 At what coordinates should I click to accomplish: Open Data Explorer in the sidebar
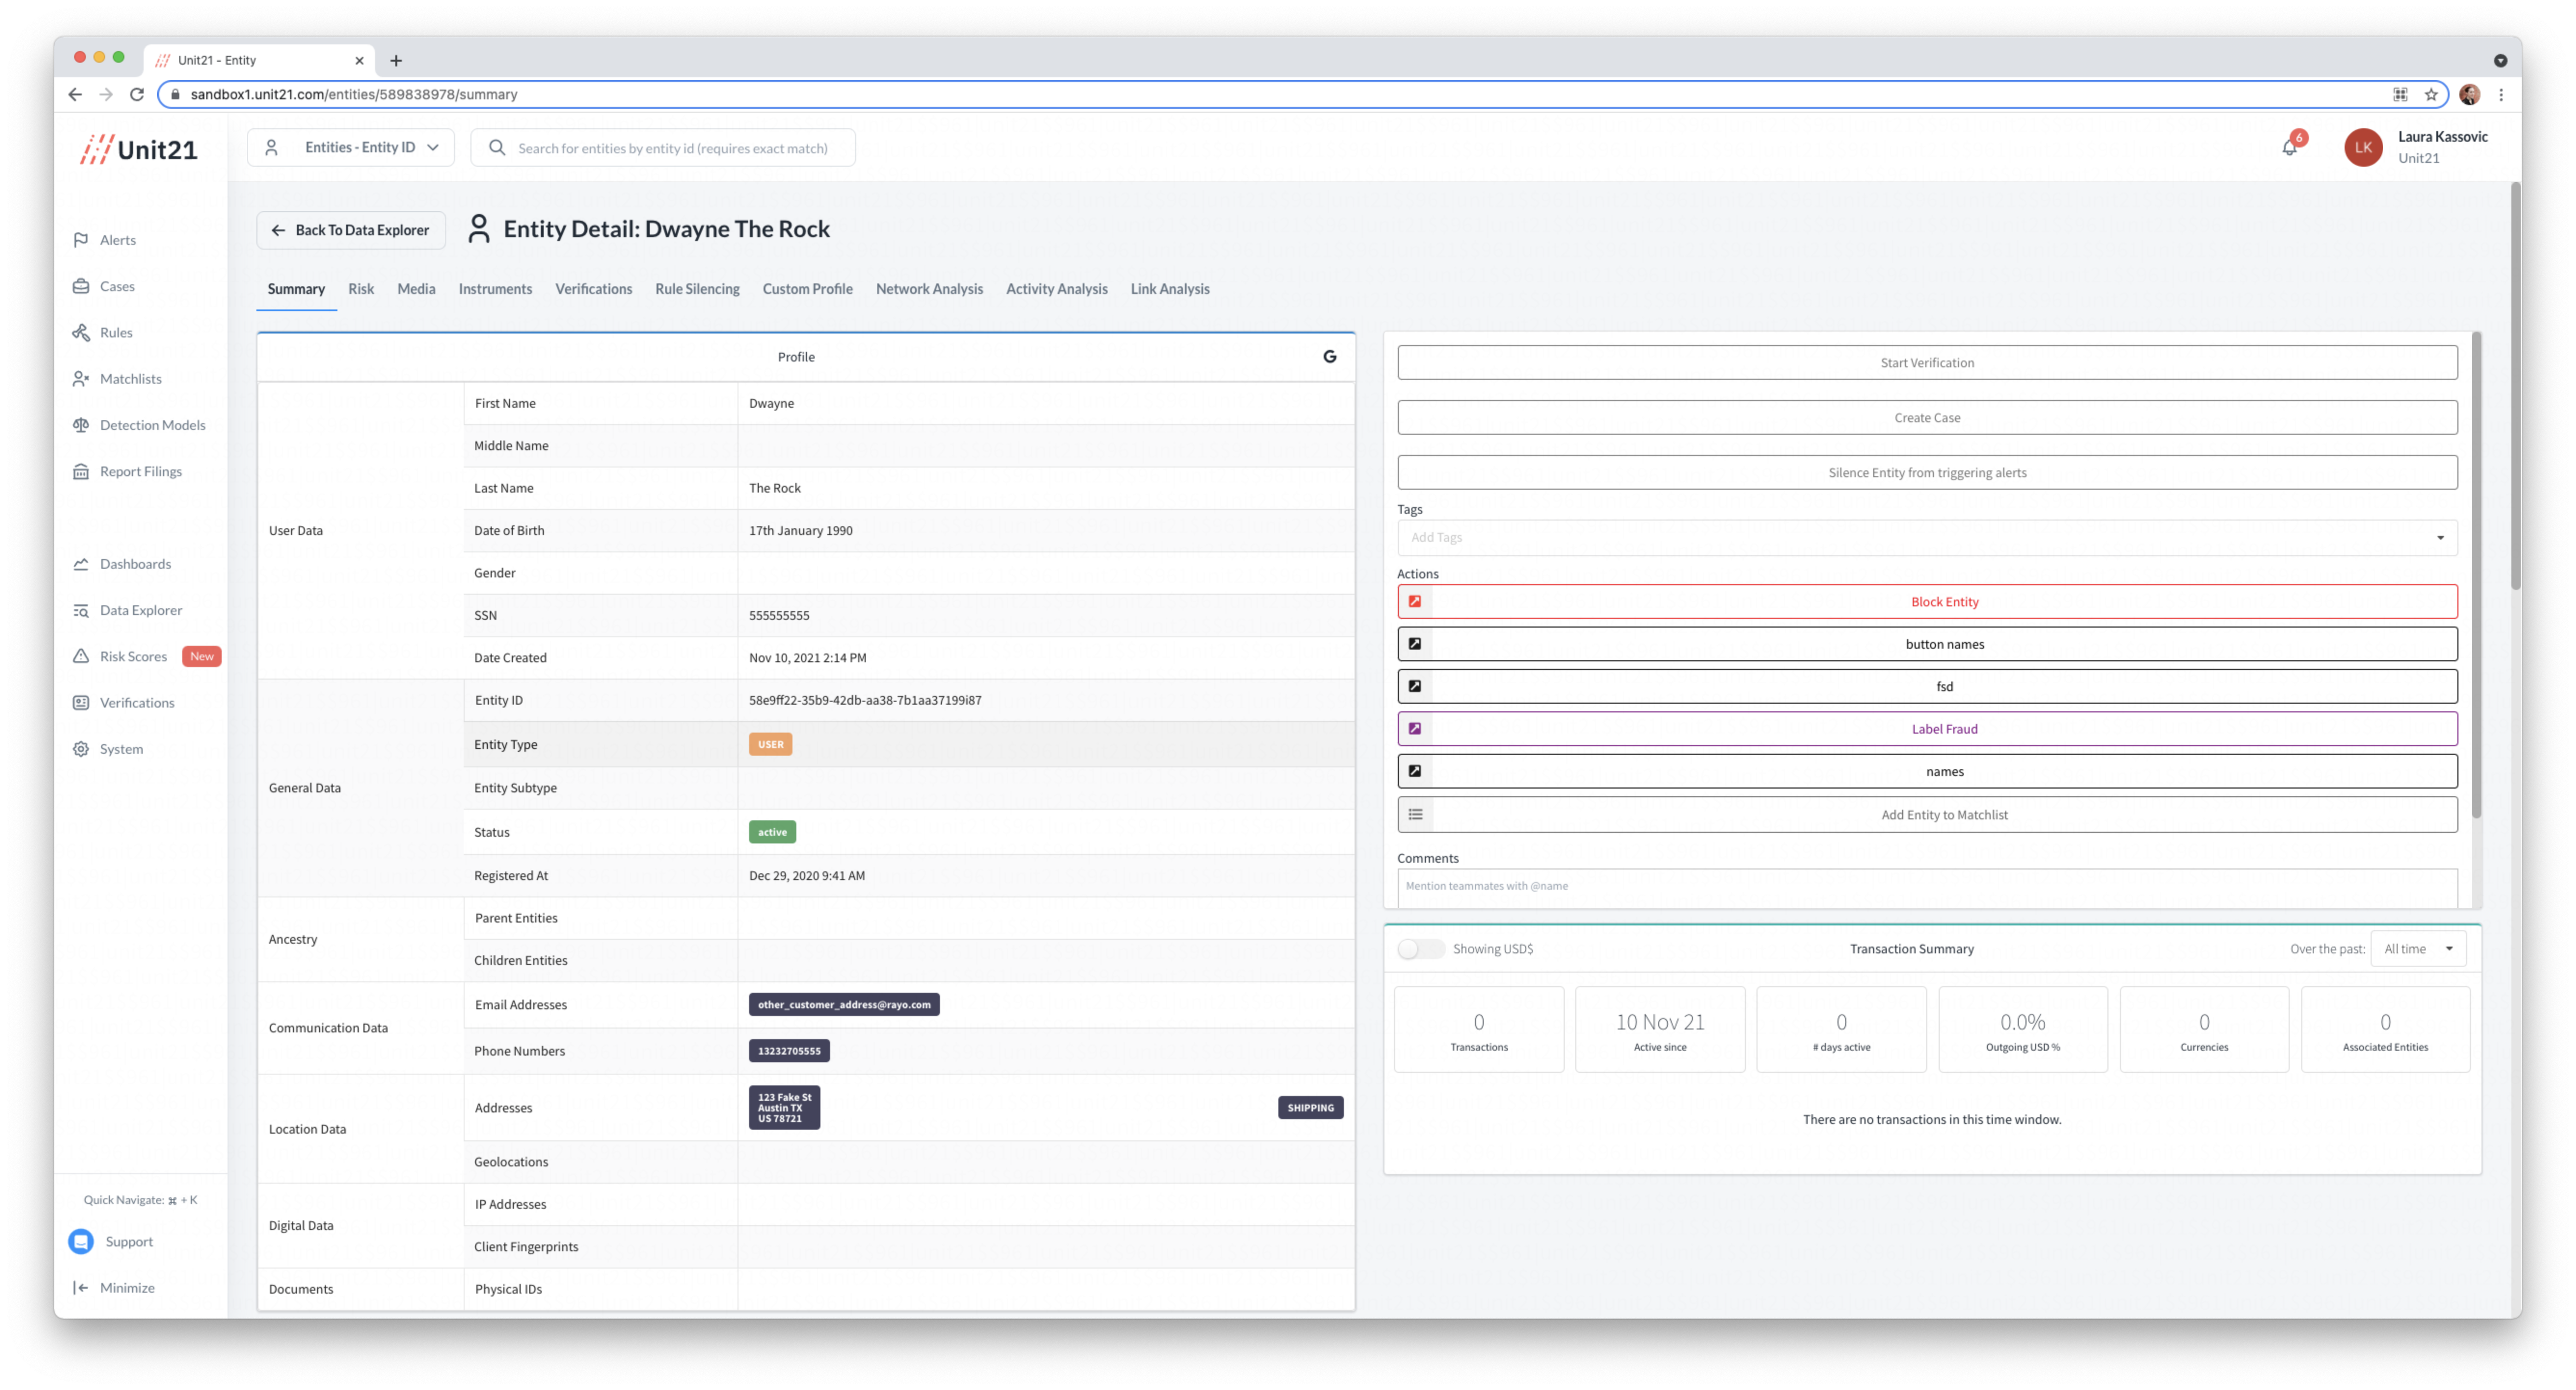click(140, 610)
